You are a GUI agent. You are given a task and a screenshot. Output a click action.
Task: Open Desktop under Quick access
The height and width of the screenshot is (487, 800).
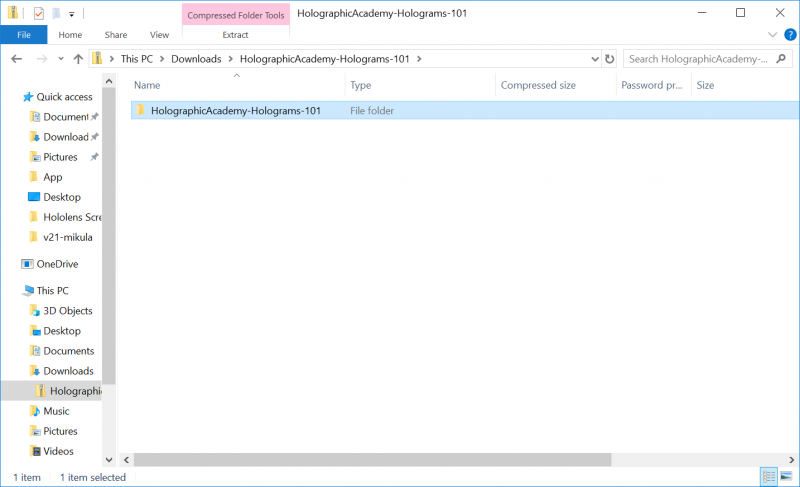(61, 197)
